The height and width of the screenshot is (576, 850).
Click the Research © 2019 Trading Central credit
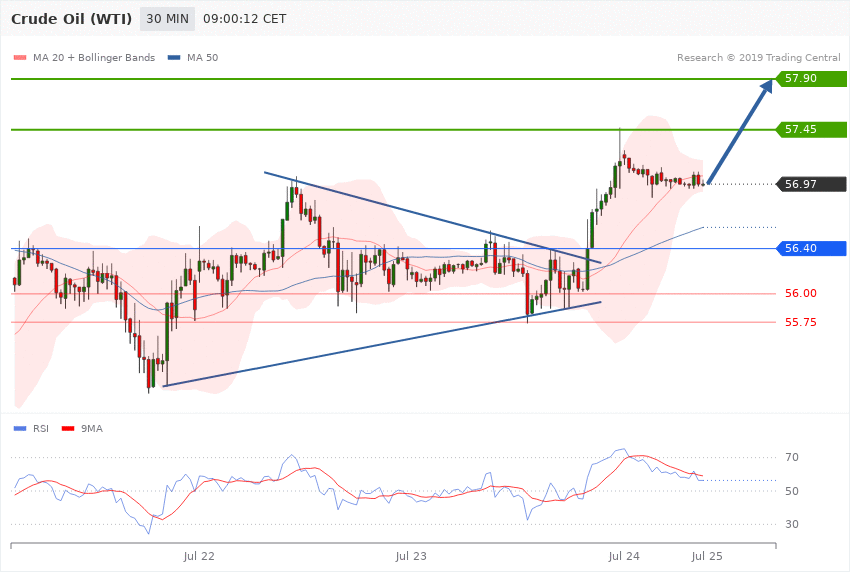pos(758,57)
